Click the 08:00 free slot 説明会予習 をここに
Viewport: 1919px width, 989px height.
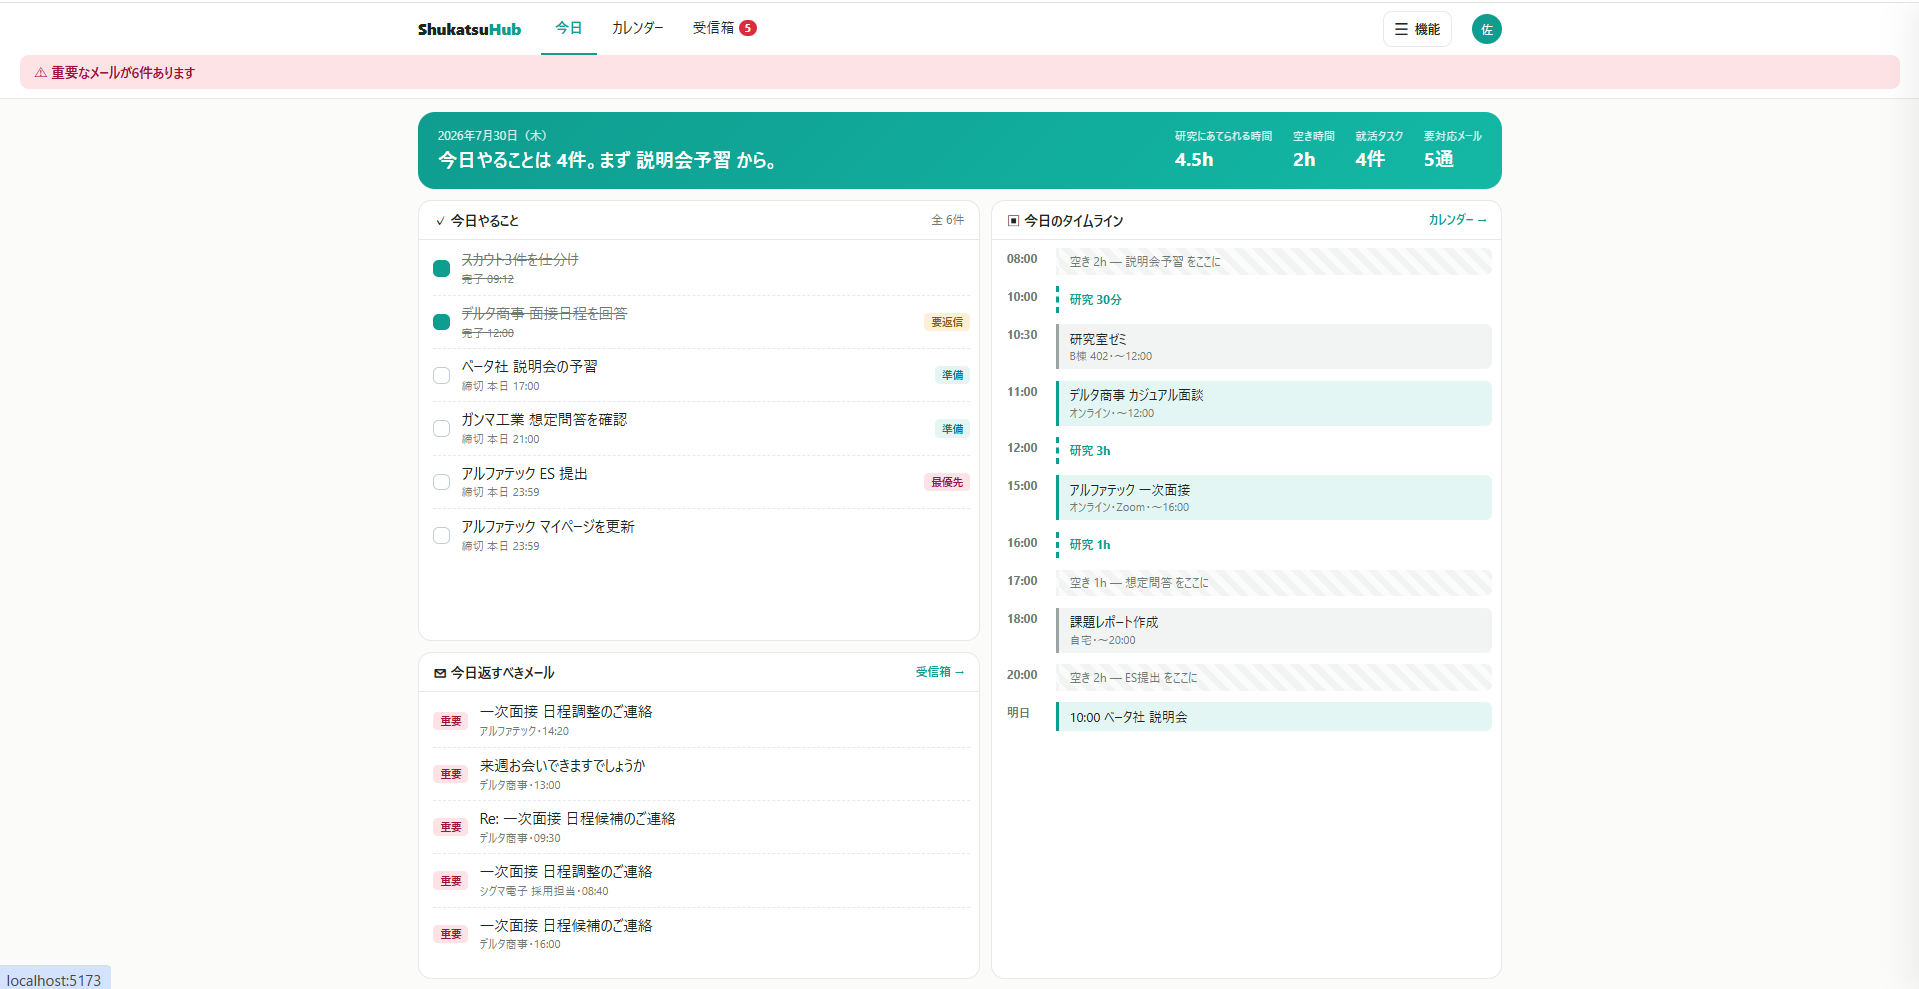[x=1273, y=261]
